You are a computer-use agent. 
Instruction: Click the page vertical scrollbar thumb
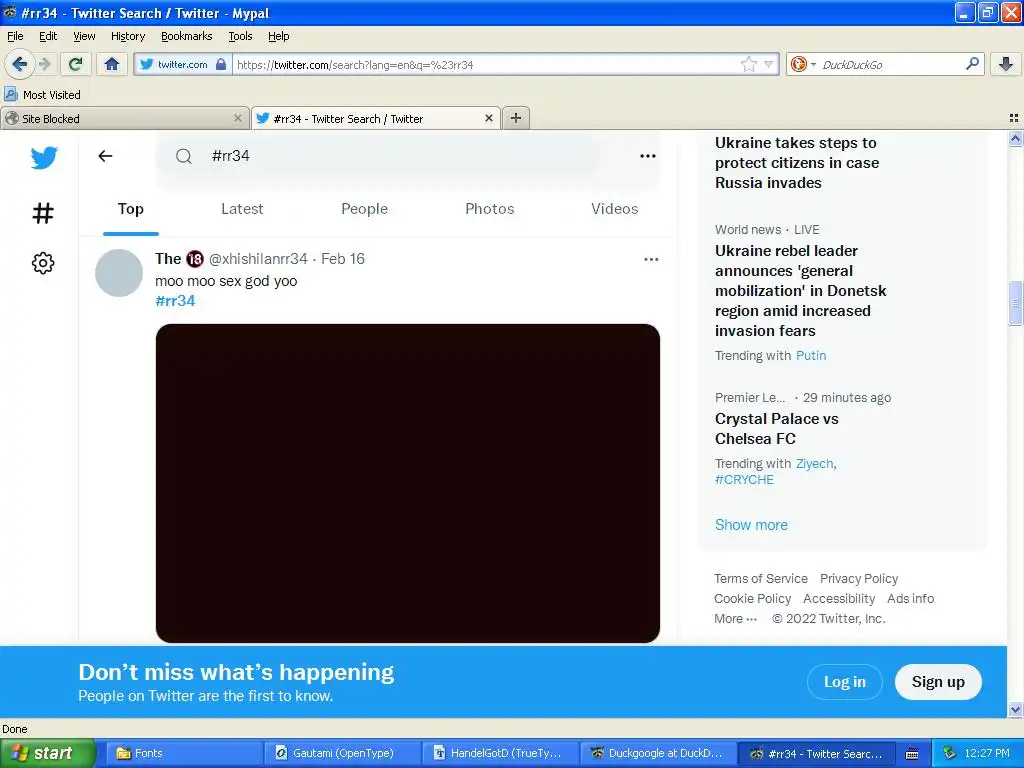click(1015, 303)
